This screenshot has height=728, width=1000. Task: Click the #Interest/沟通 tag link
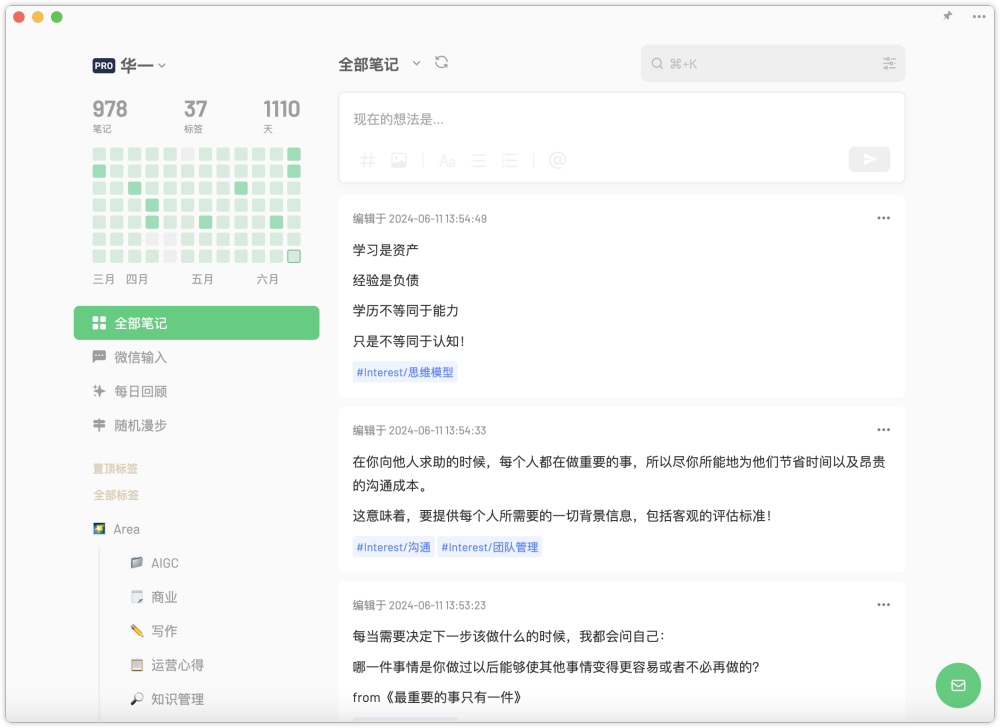click(392, 547)
